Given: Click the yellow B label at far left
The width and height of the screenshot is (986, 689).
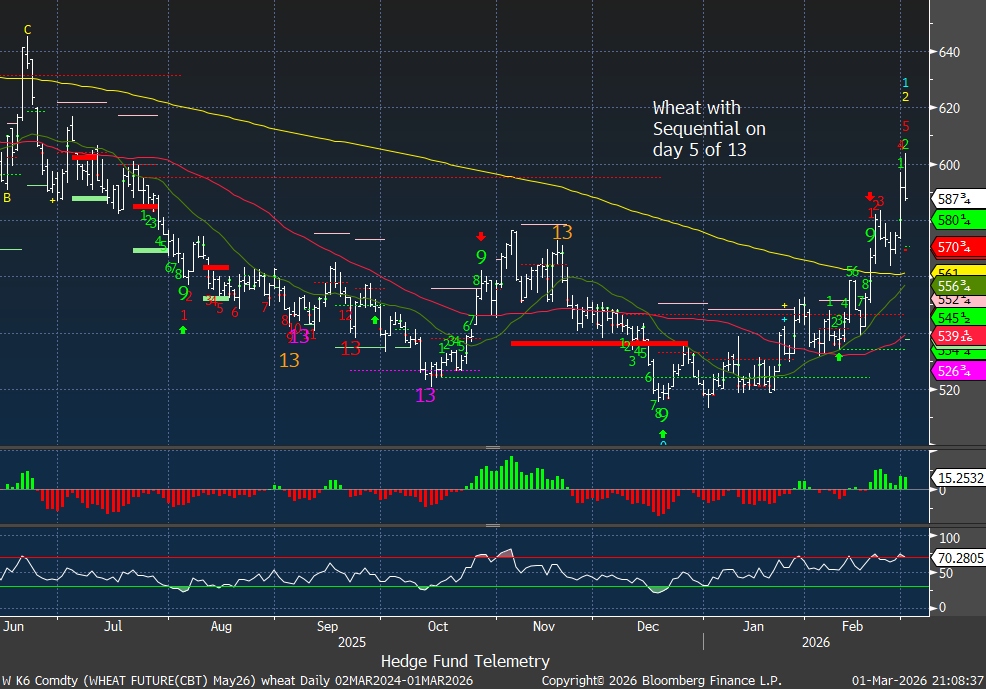Looking at the screenshot, I should [x=7, y=198].
